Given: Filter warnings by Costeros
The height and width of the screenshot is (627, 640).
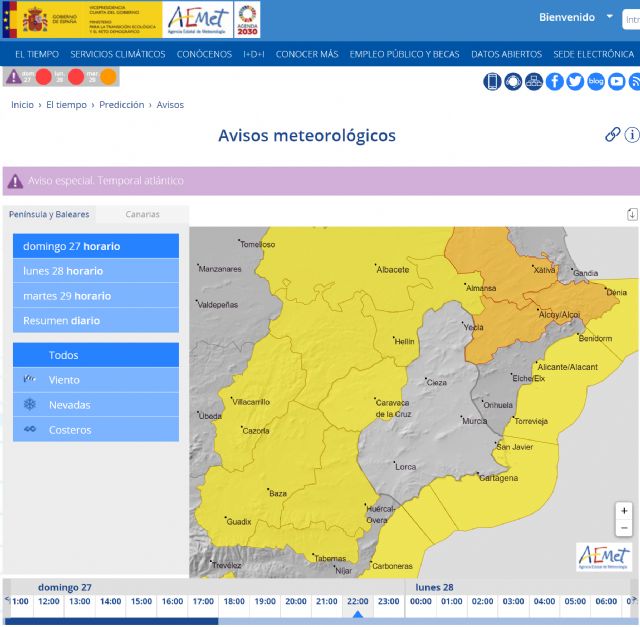Looking at the screenshot, I should point(96,430).
